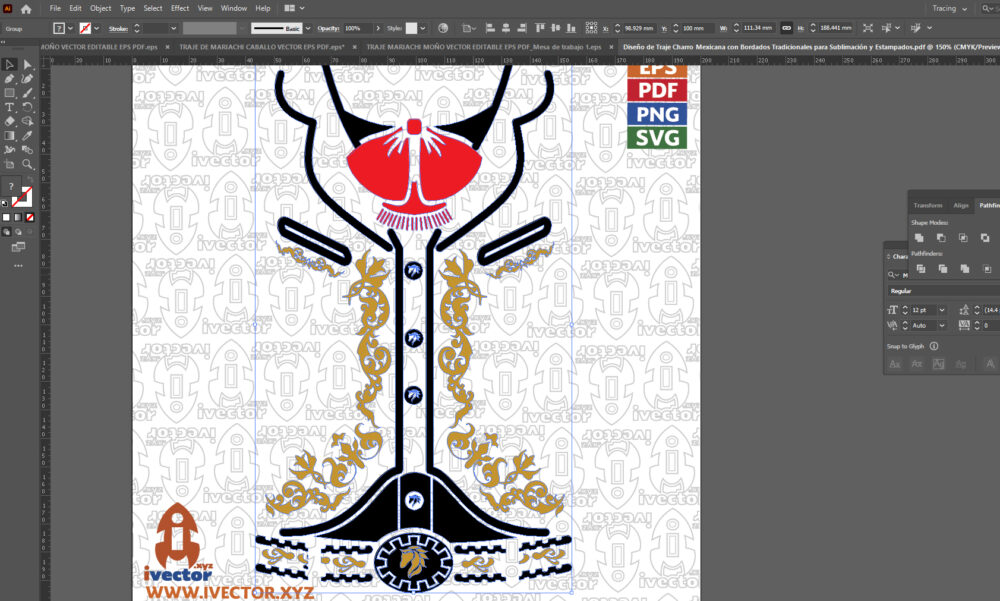Click the X position input field
The height and width of the screenshot is (601, 1000).
tap(639, 29)
